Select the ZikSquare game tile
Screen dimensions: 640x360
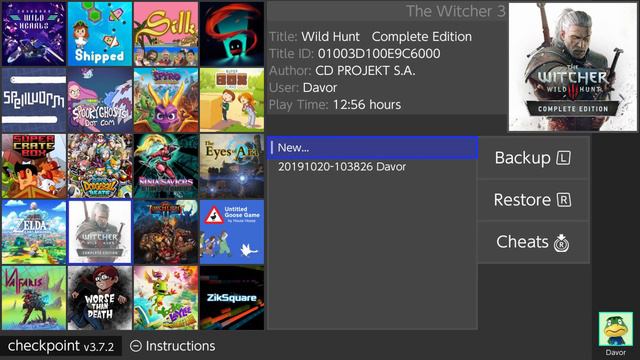[x=232, y=298]
